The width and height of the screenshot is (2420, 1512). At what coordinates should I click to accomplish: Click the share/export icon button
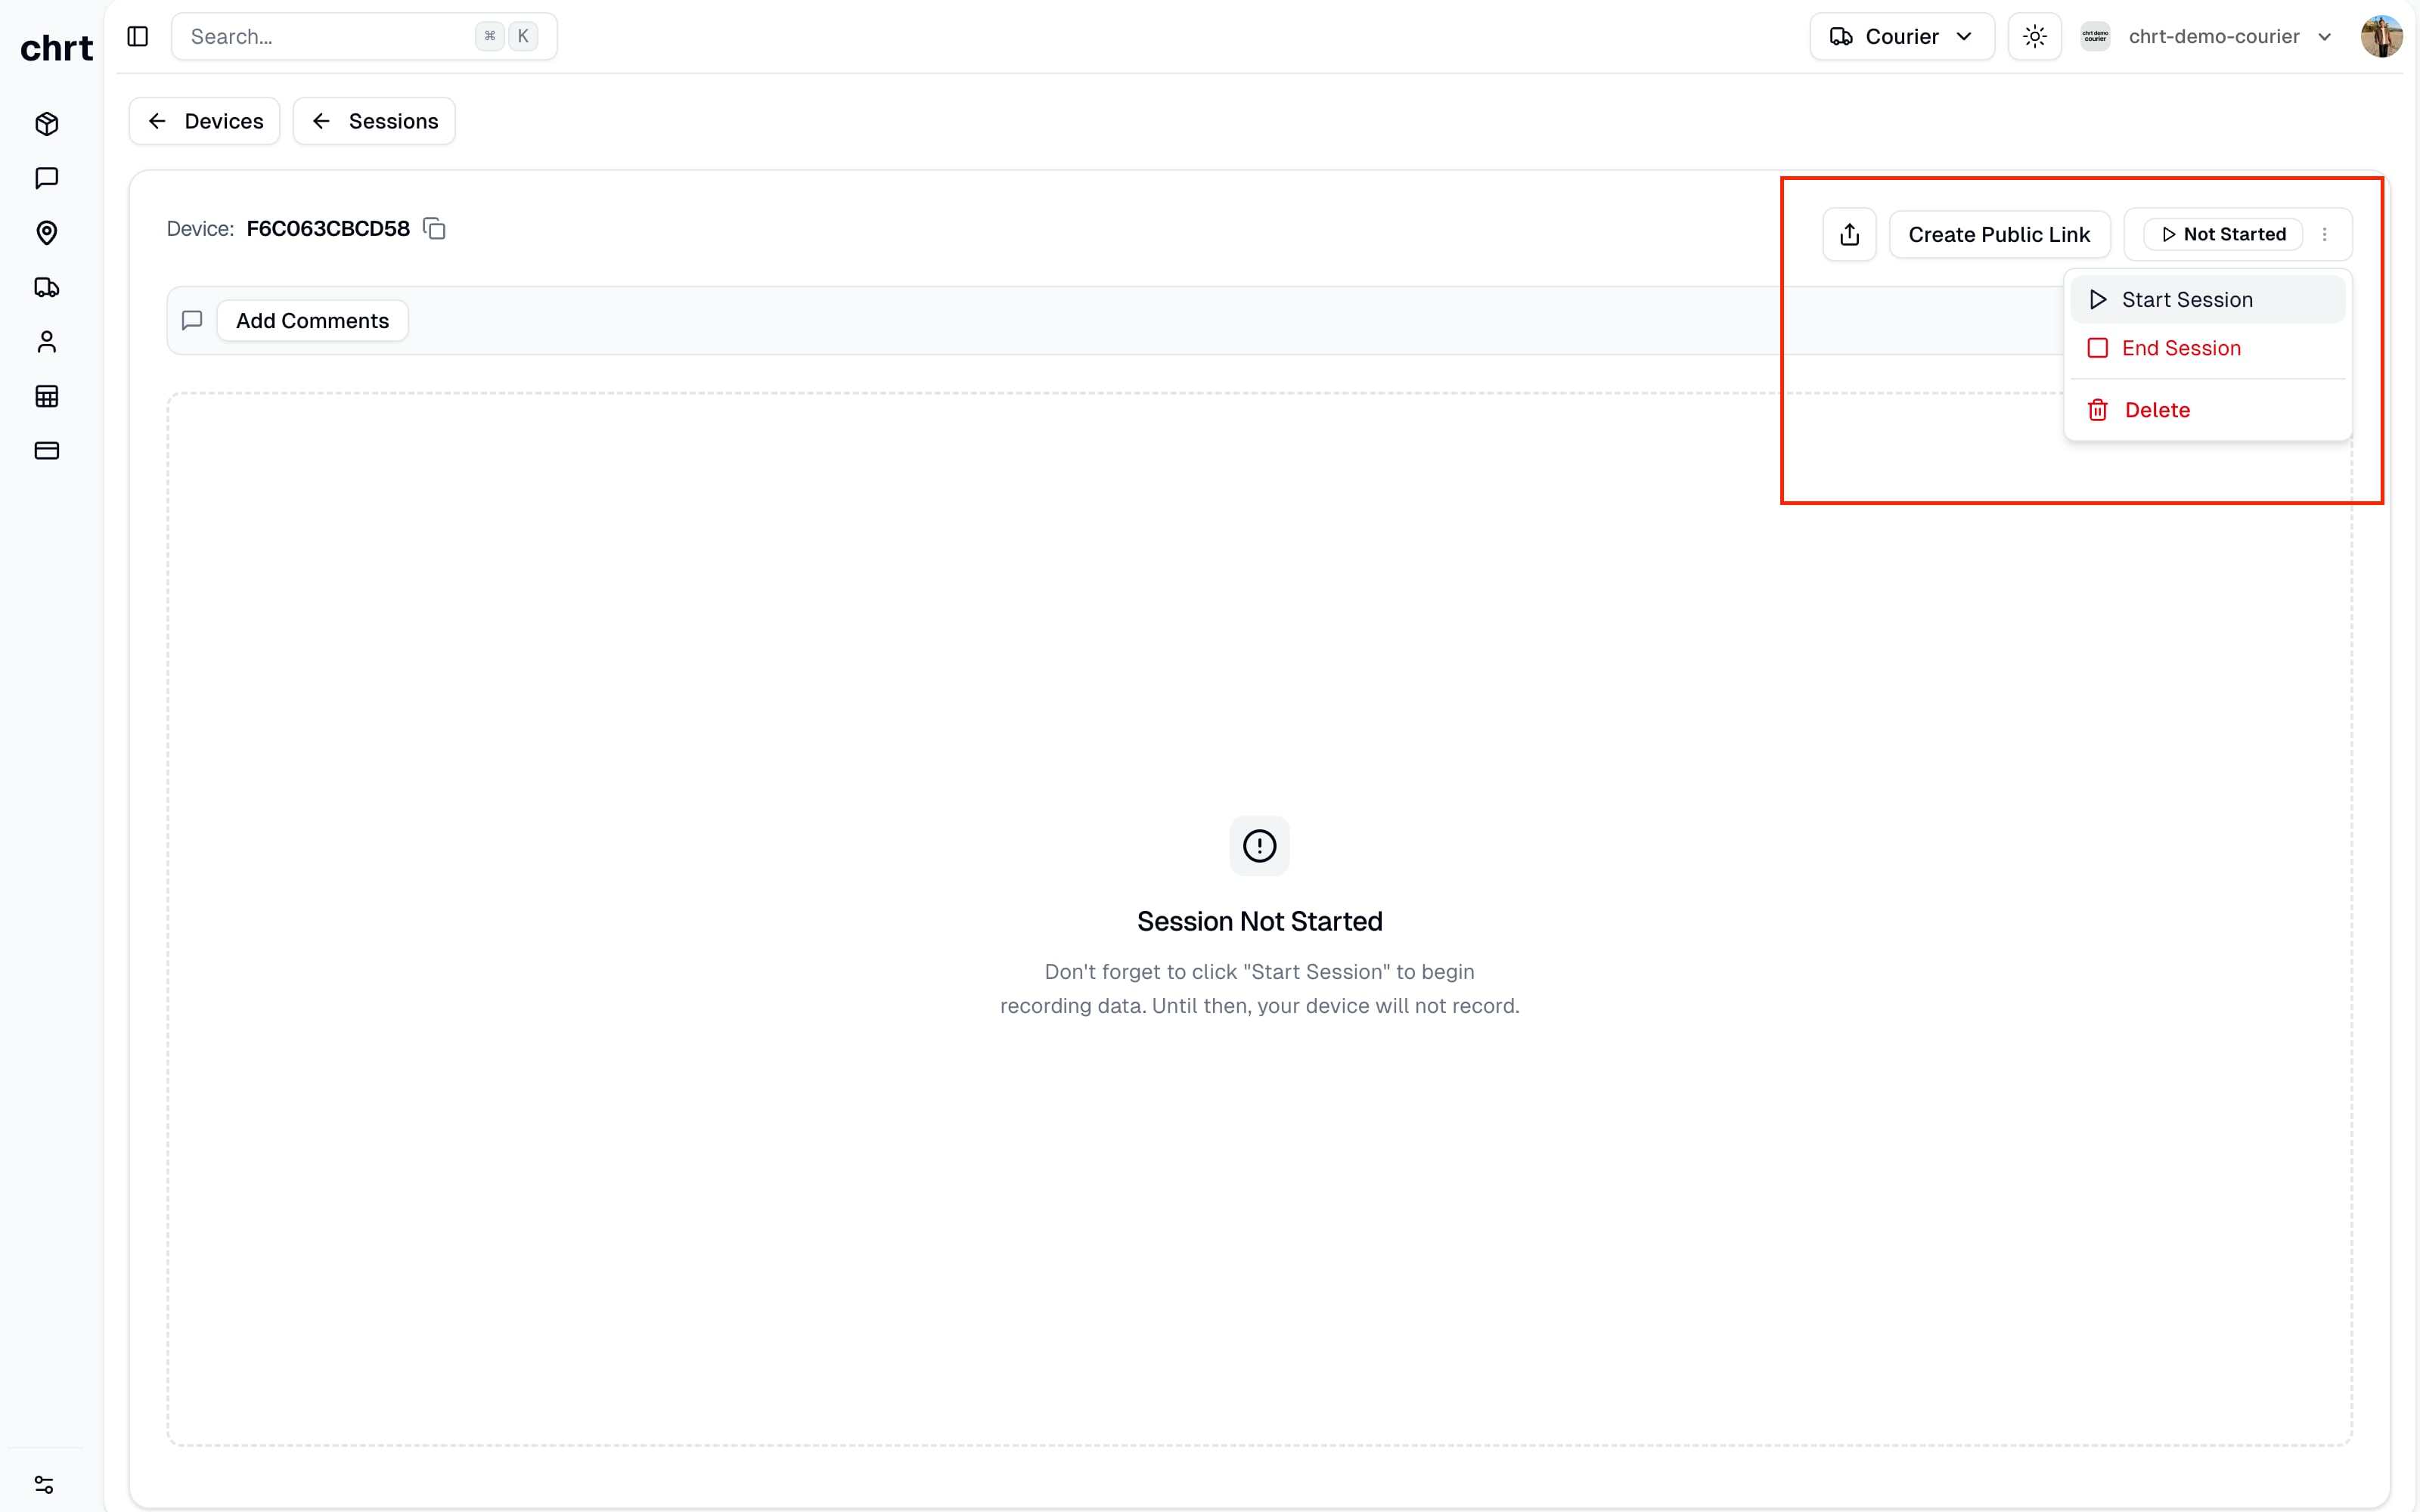coord(1849,234)
